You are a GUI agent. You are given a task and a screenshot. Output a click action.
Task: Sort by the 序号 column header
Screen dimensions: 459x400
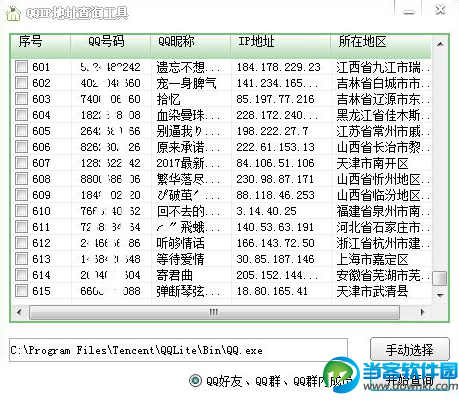(40, 45)
